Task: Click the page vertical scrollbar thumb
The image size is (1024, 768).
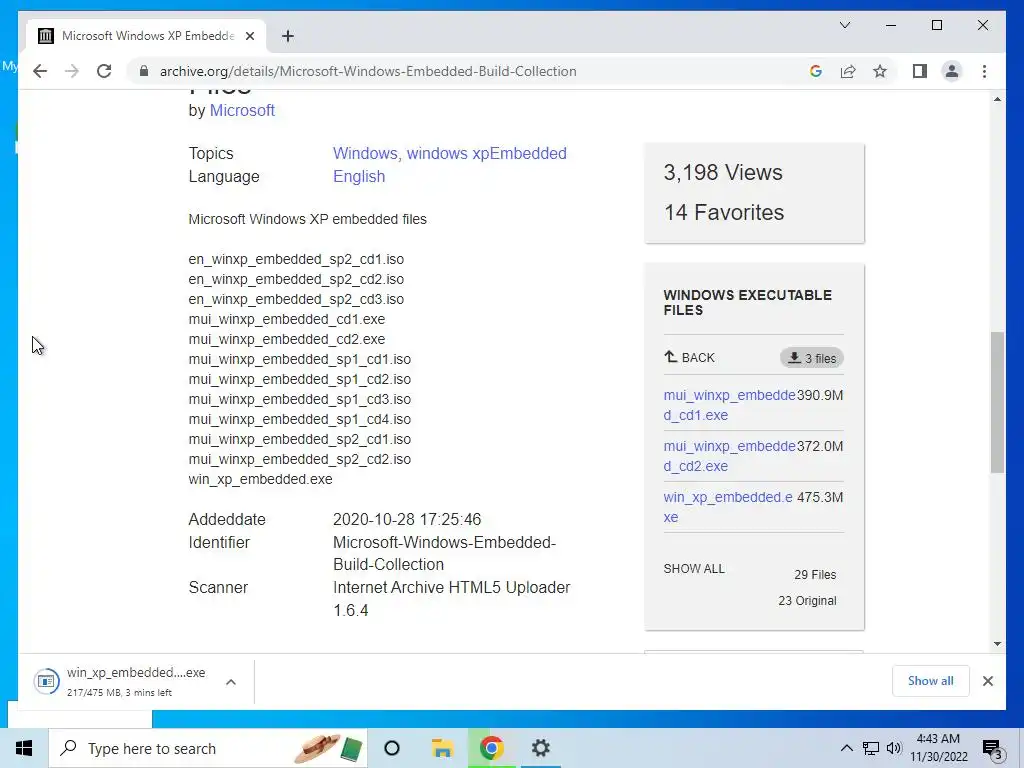Action: (x=997, y=402)
